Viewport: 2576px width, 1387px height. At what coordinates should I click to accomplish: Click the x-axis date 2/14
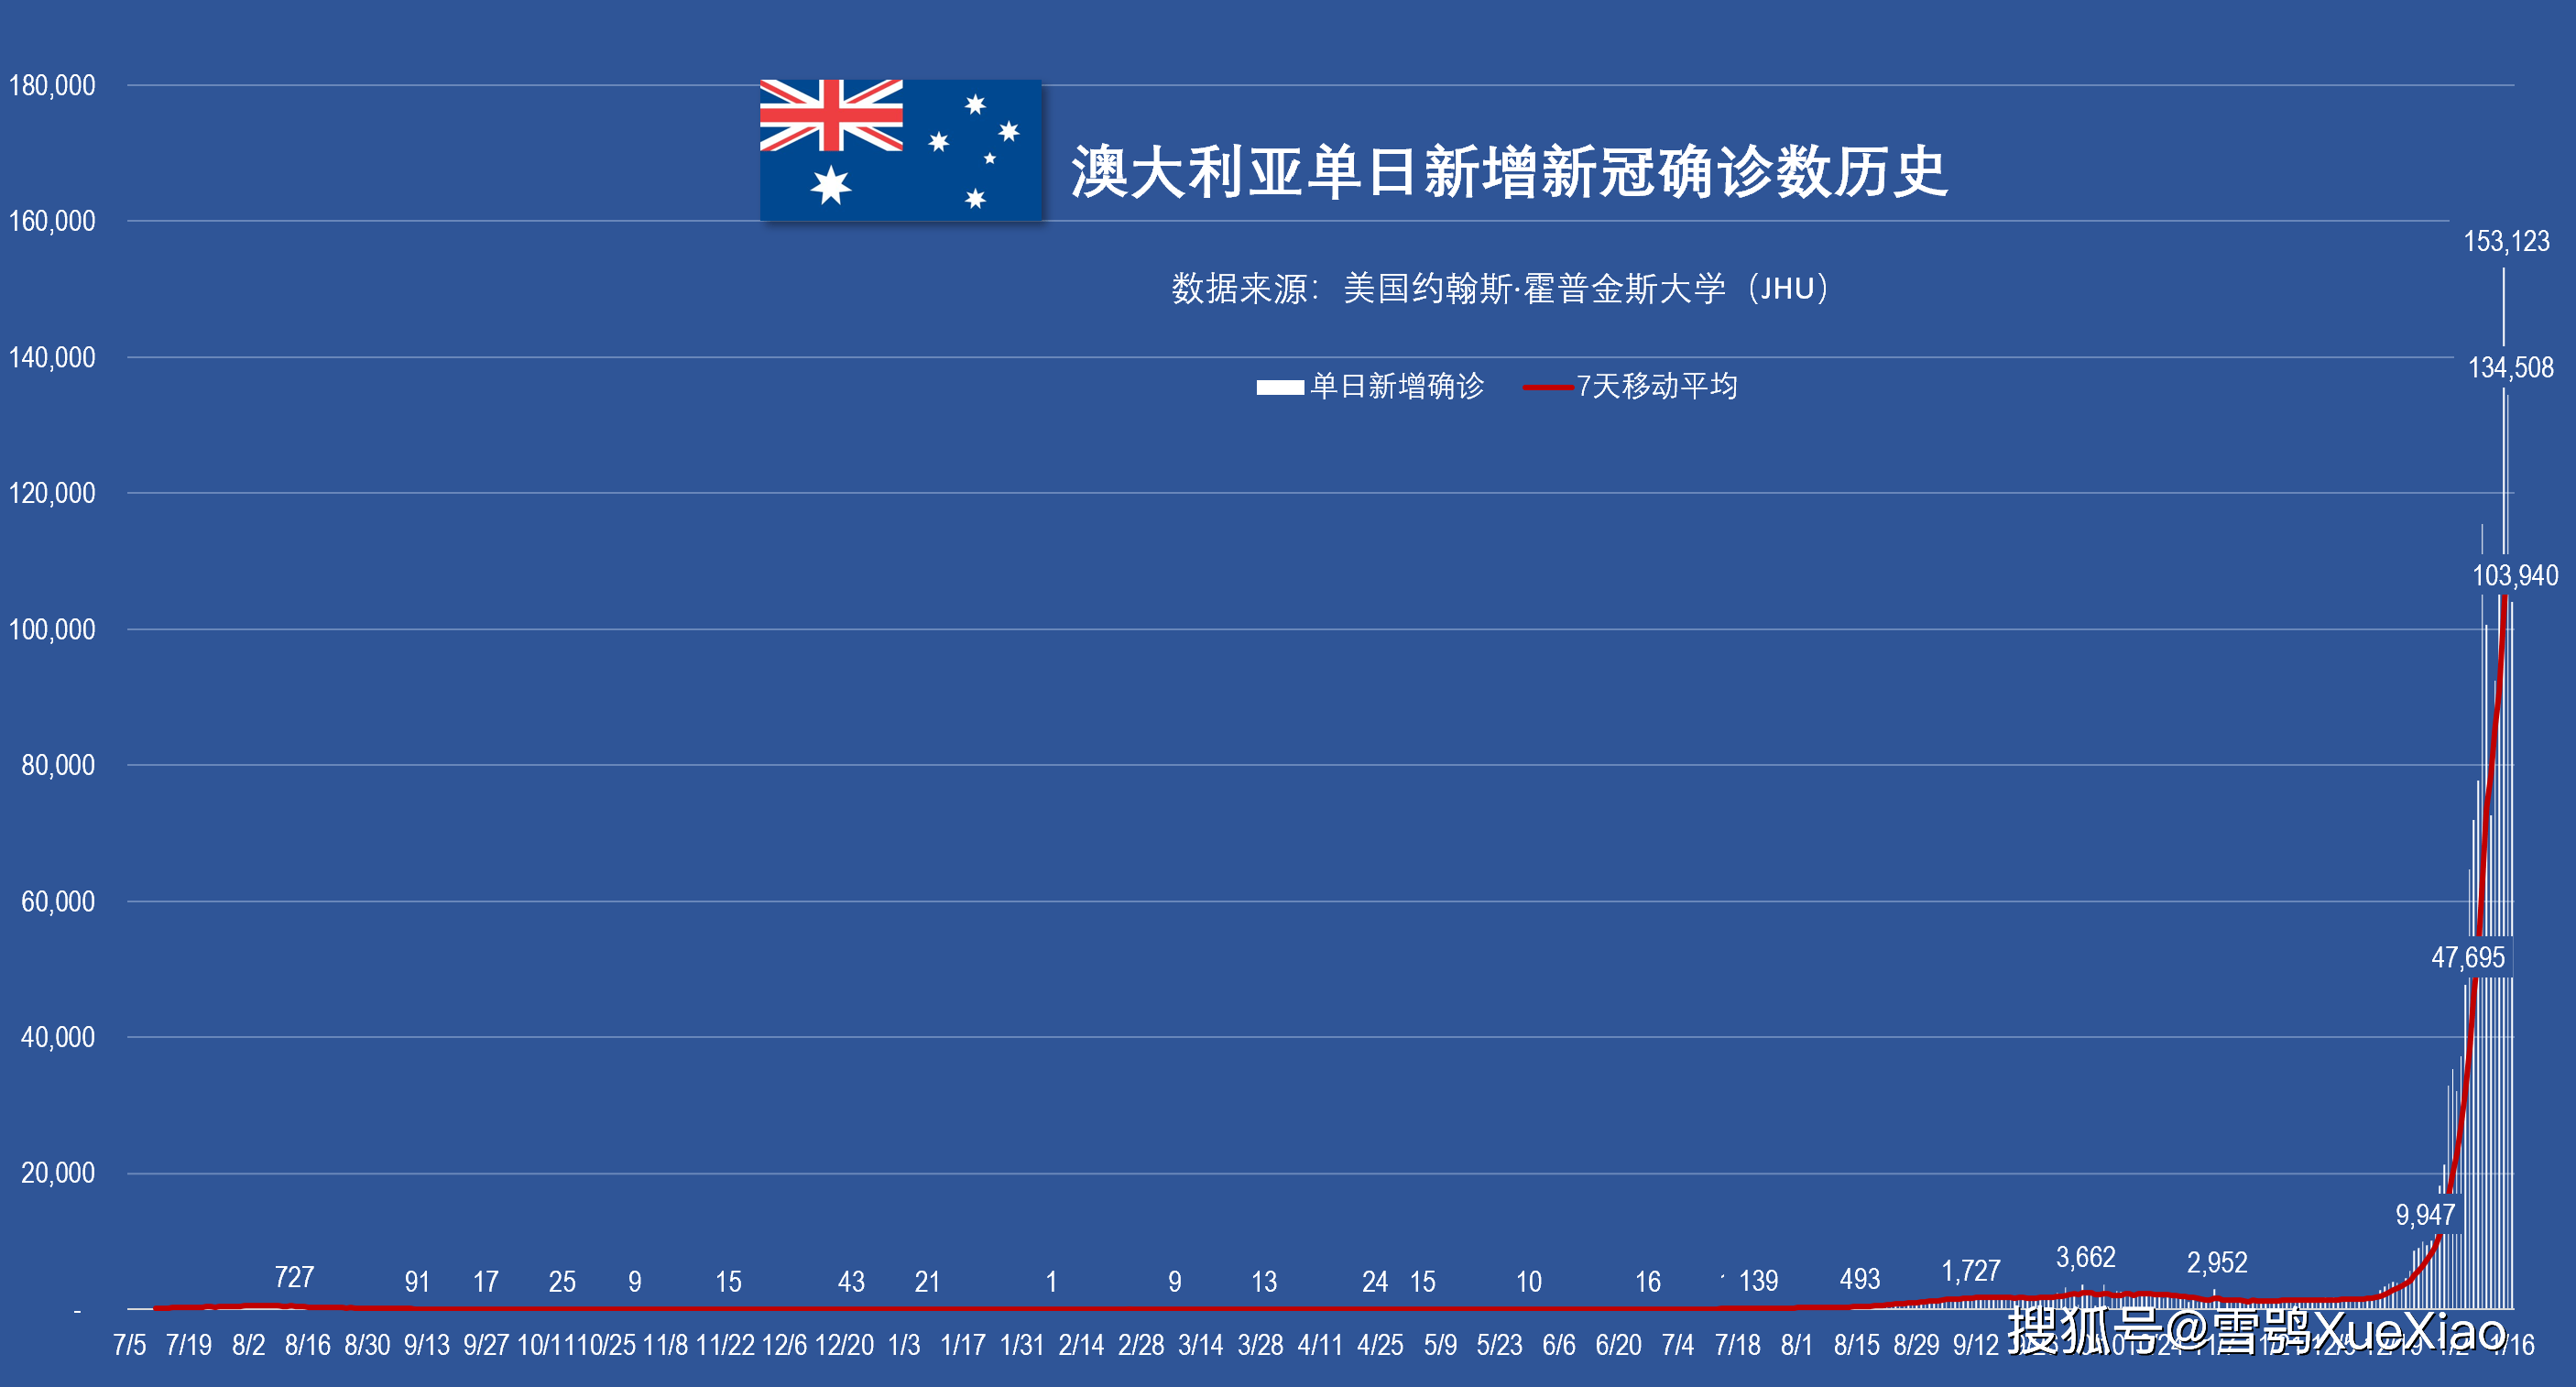tap(1082, 1345)
